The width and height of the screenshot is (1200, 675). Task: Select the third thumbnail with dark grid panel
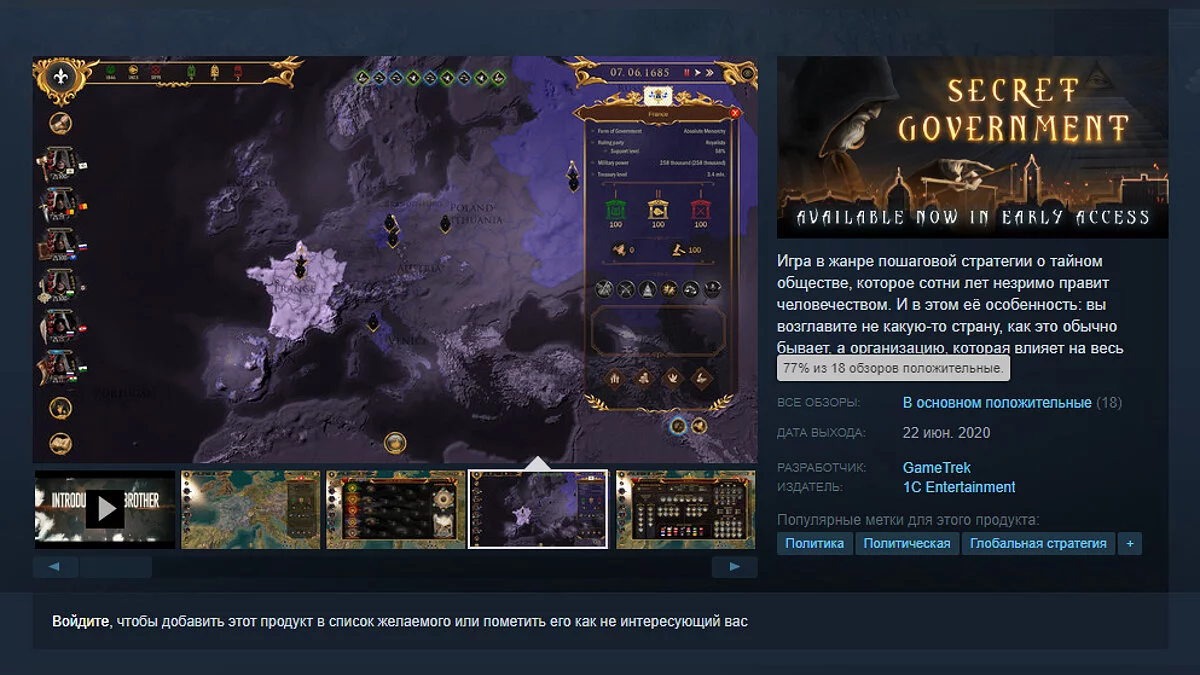pyautogui.click(x=396, y=509)
